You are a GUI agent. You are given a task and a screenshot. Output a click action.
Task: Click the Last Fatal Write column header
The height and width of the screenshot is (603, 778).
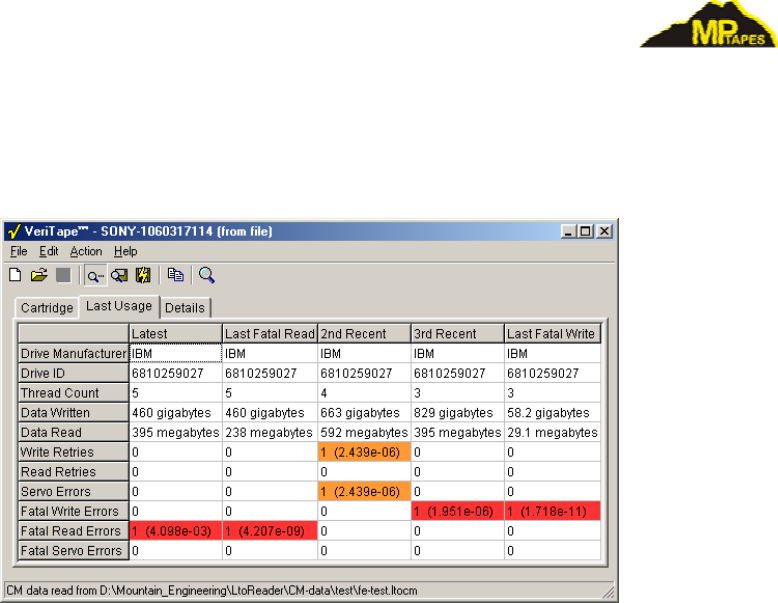pyautogui.click(x=552, y=334)
